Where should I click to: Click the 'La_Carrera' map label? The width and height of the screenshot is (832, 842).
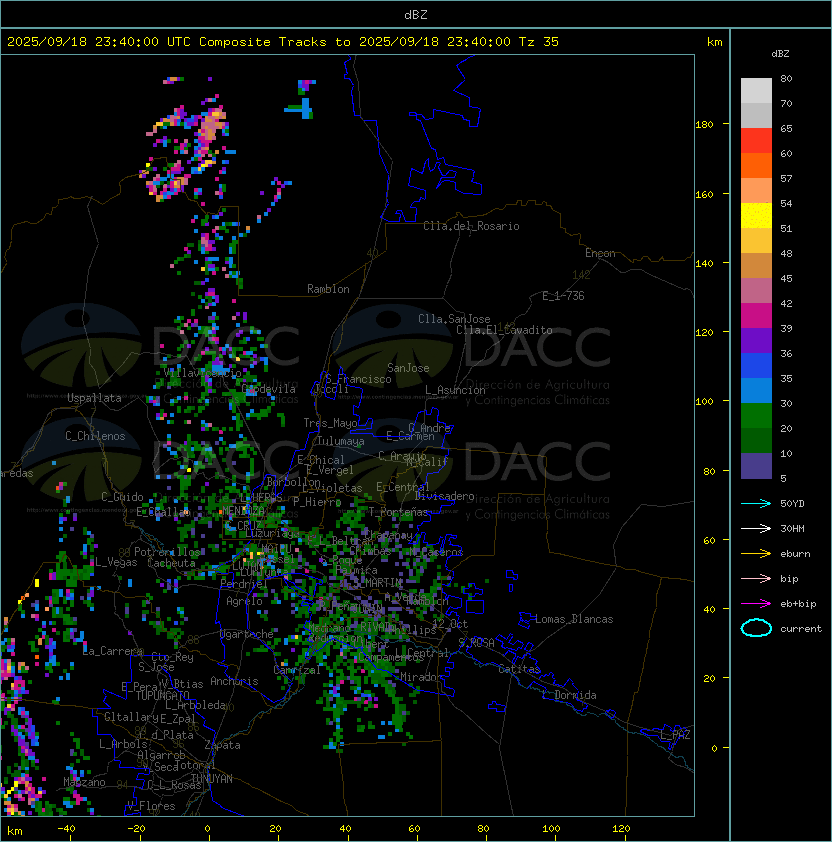(x=113, y=651)
